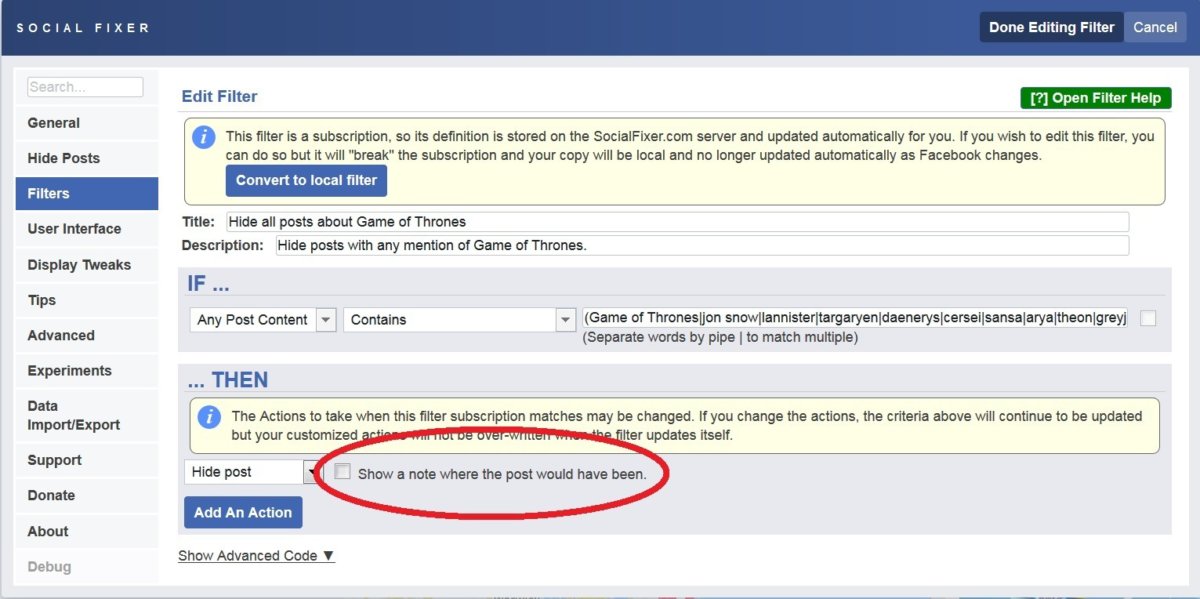The width and height of the screenshot is (1200, 599).
Task: Click info icon in Actions notice
Action: [x=209, y=417]
